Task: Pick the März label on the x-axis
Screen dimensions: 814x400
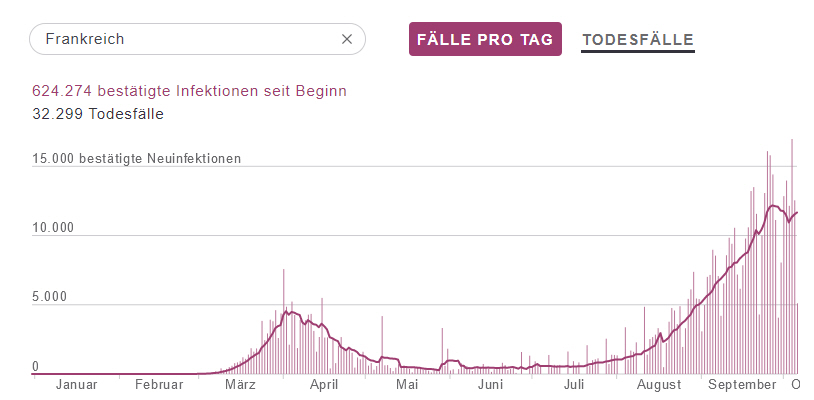Action: tap(241, 385)
